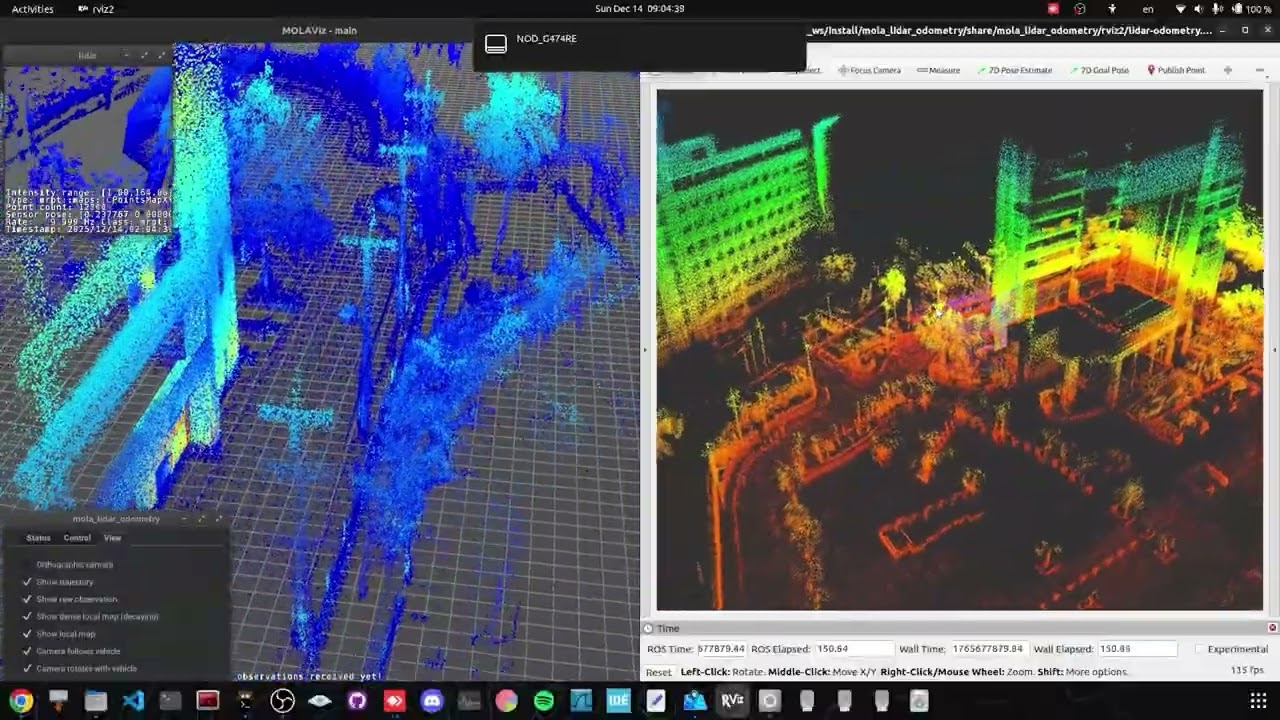Show applications grid in dock
This screenshot has height=720, width=1280.
pos(1258,701)
